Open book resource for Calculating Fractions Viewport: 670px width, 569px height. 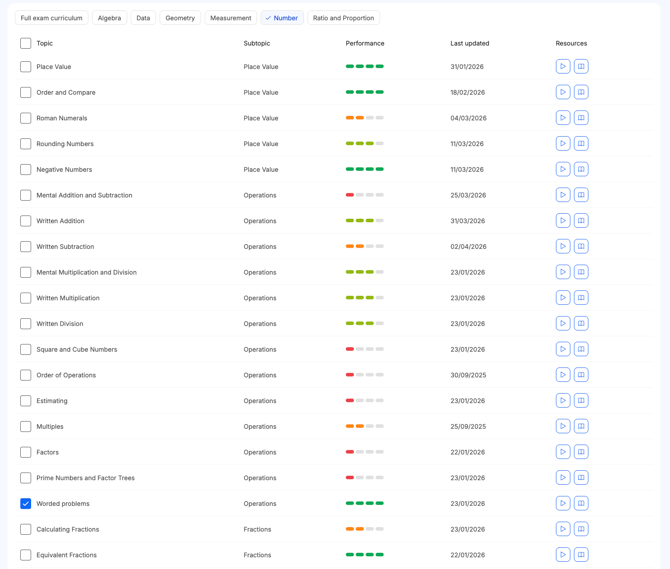tap(581, 529)
